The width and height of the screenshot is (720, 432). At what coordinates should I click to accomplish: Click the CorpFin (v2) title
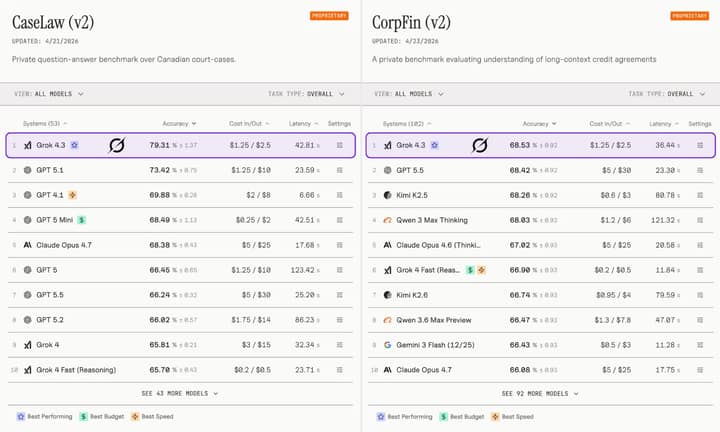point(411,22)
